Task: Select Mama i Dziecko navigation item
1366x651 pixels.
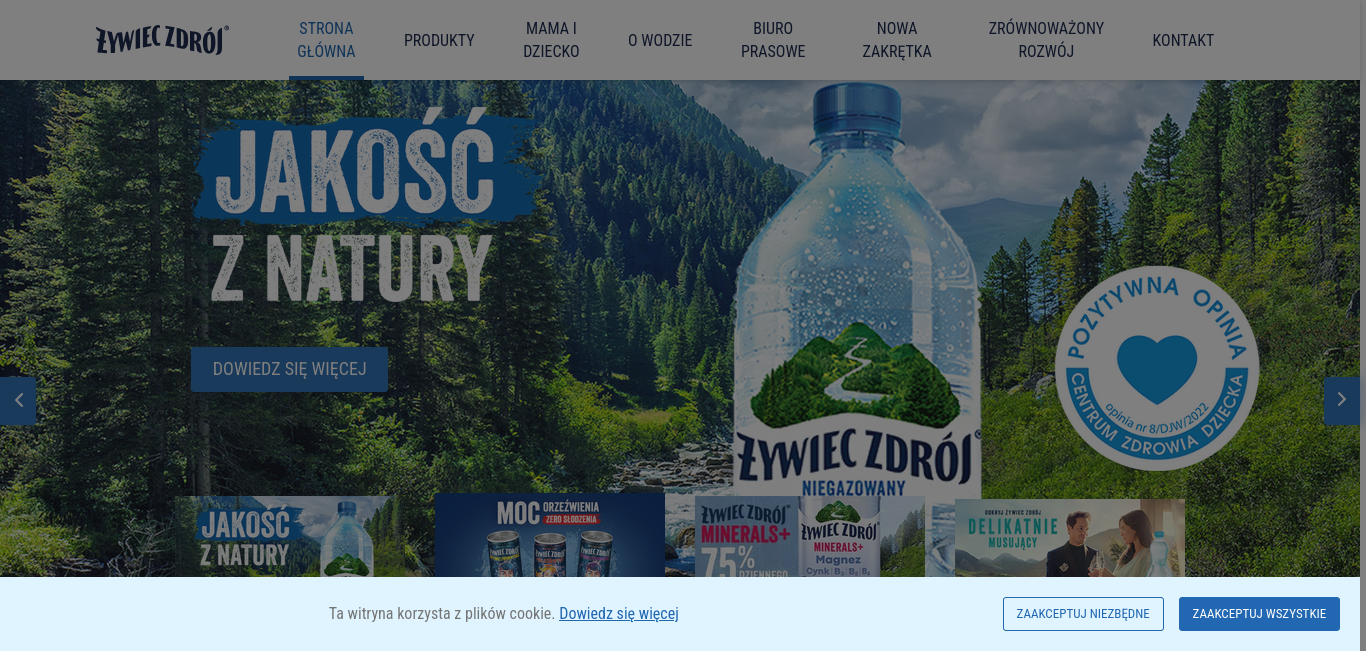Action: click(551, 40)
